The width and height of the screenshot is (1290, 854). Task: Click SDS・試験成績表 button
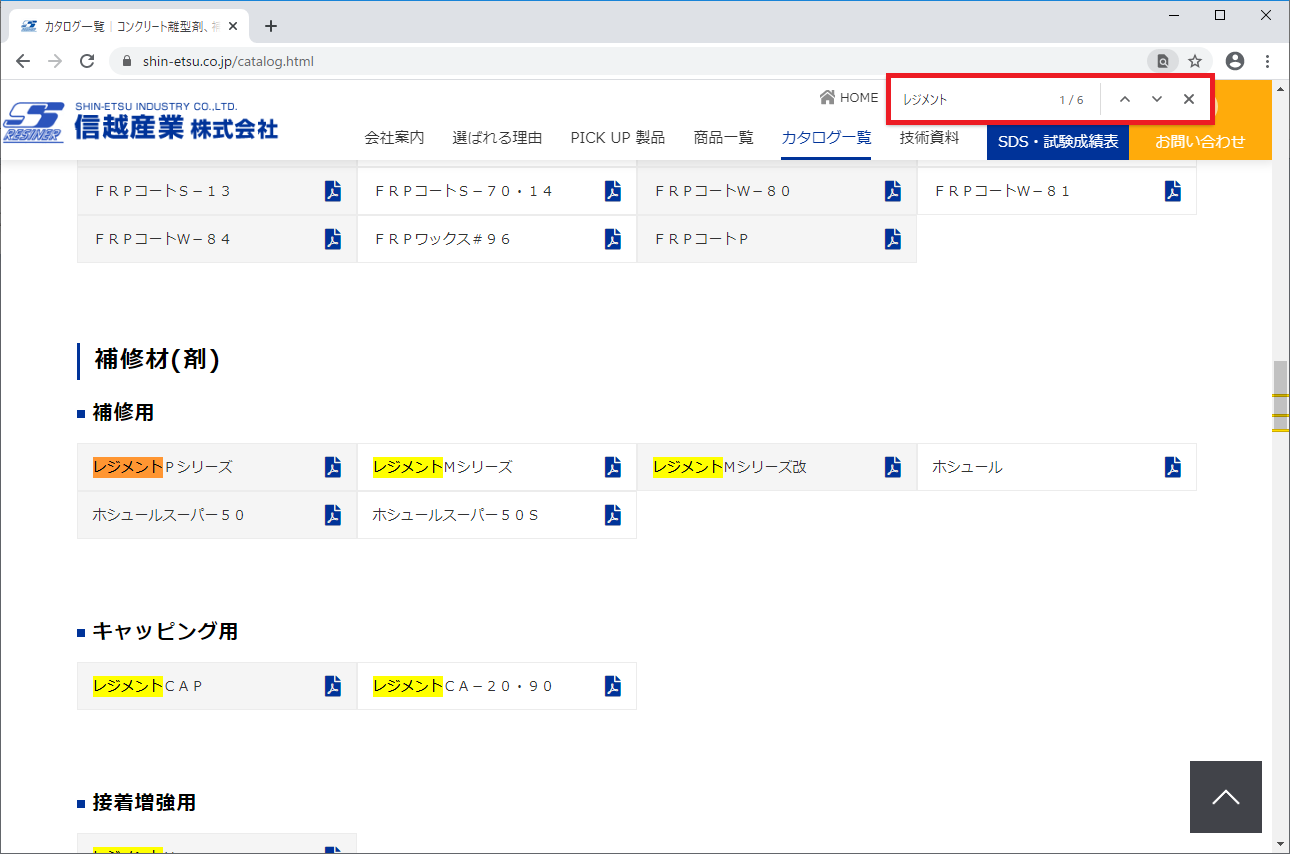[x=1058, y=141]
